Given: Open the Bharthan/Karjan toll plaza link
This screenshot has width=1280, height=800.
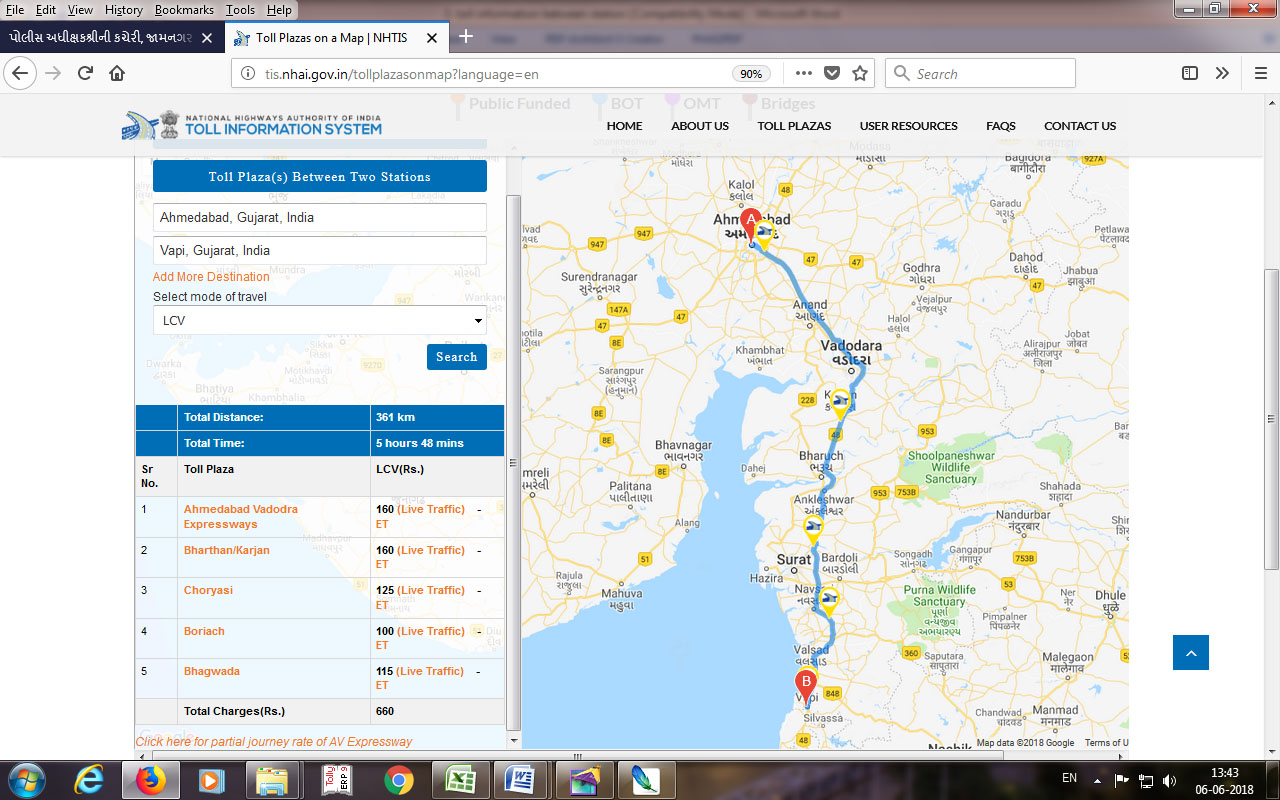Looking at the screenshot, I should [x=226, y=550].
